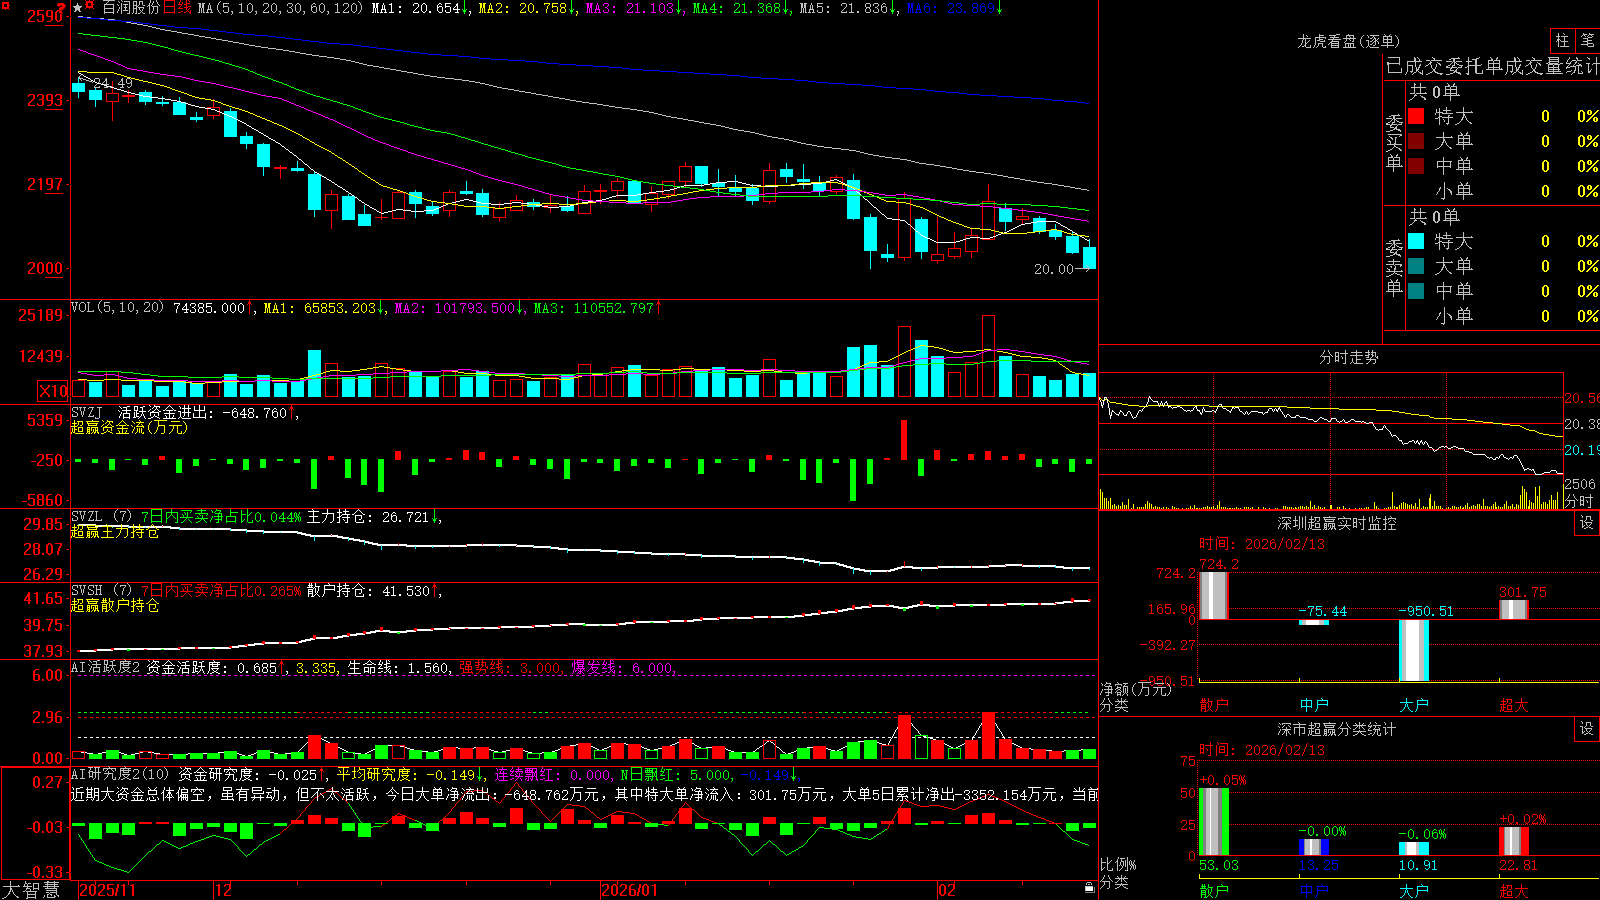Click the AI活跃度2 indicator label
The width and height of the screenshot is (1600, 900).
click(105, 667)
